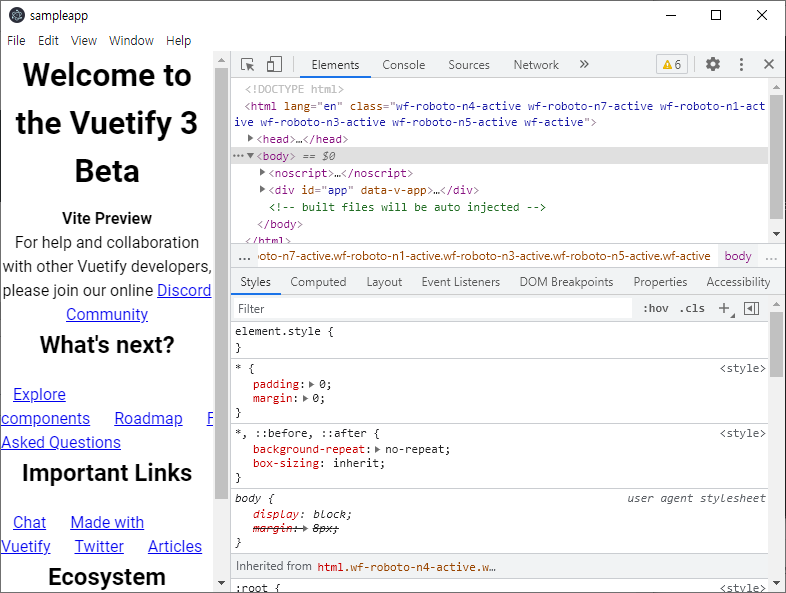The width and height of the screenshot is (786, 593).
Task: Maximize the sampleapp window
Action: click(x=716, y=16)
